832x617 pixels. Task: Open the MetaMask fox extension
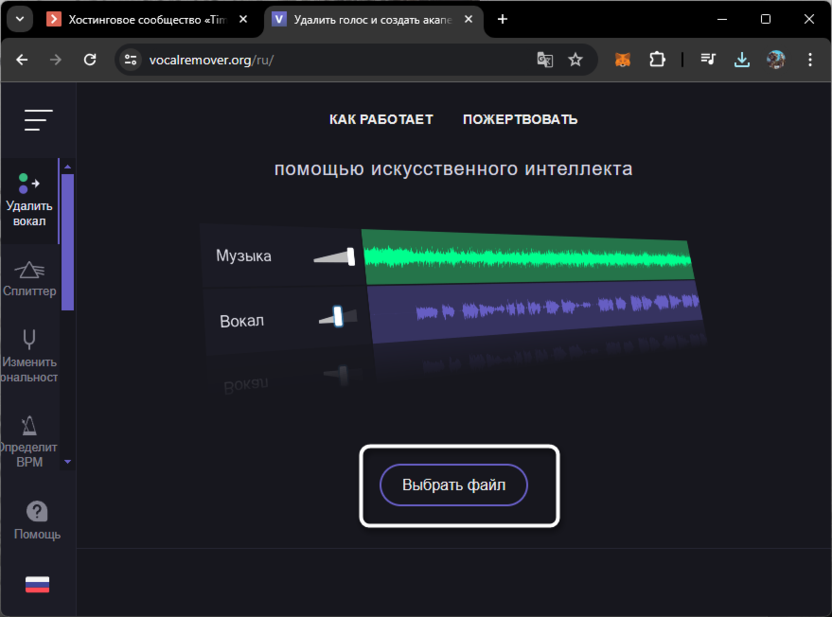point(622,59)
